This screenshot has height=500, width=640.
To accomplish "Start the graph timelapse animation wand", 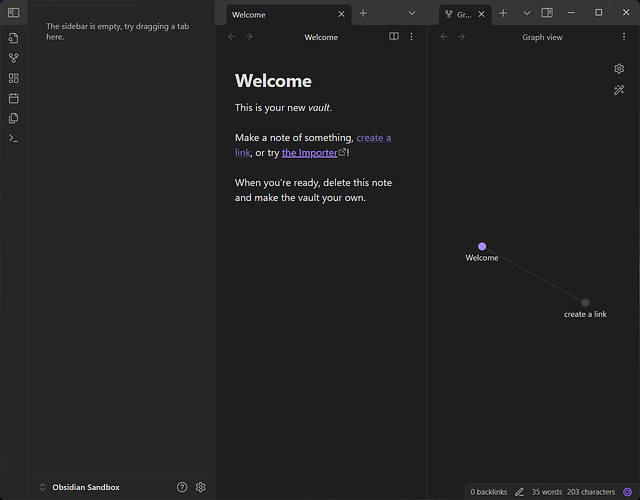I will 619,90.
